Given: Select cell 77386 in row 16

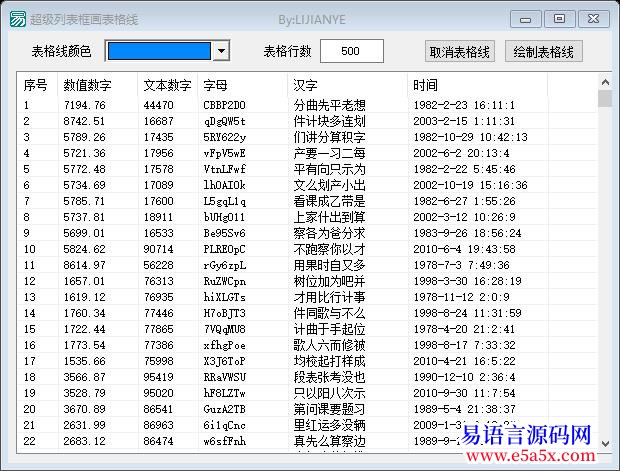Looking at the screenshot, I should 159,345.
